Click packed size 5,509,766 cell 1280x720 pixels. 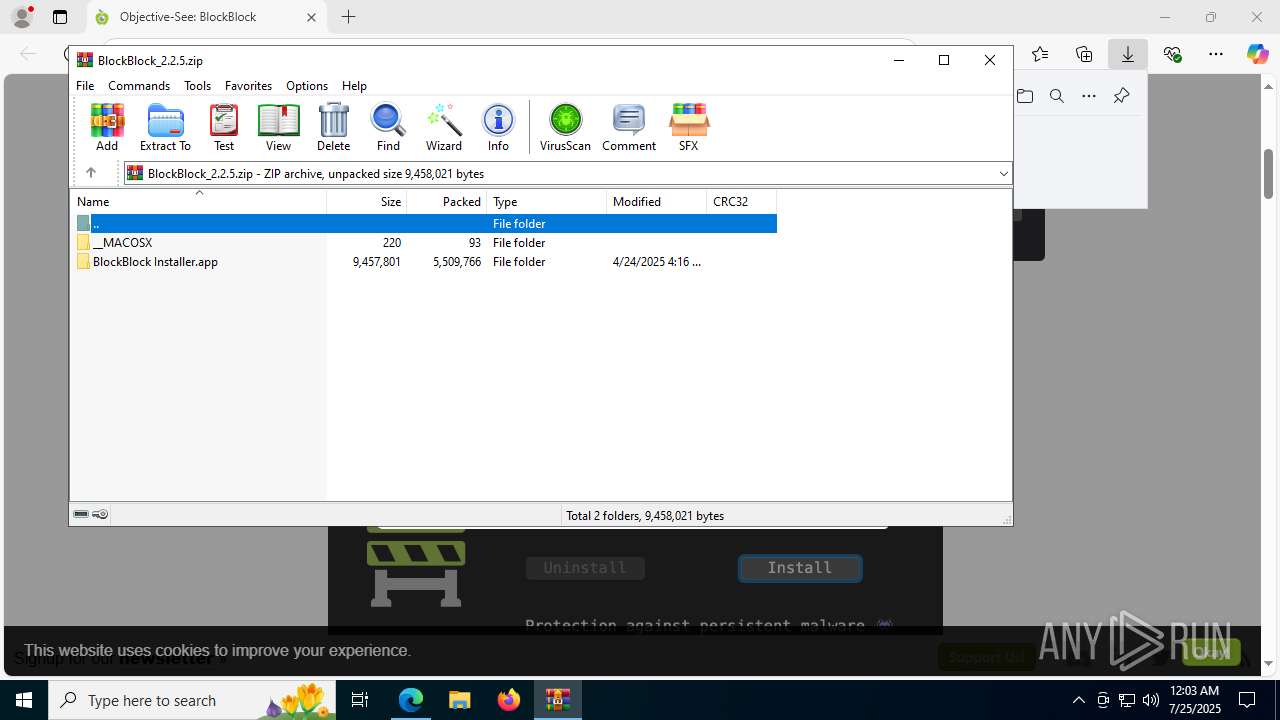point(457,262)
